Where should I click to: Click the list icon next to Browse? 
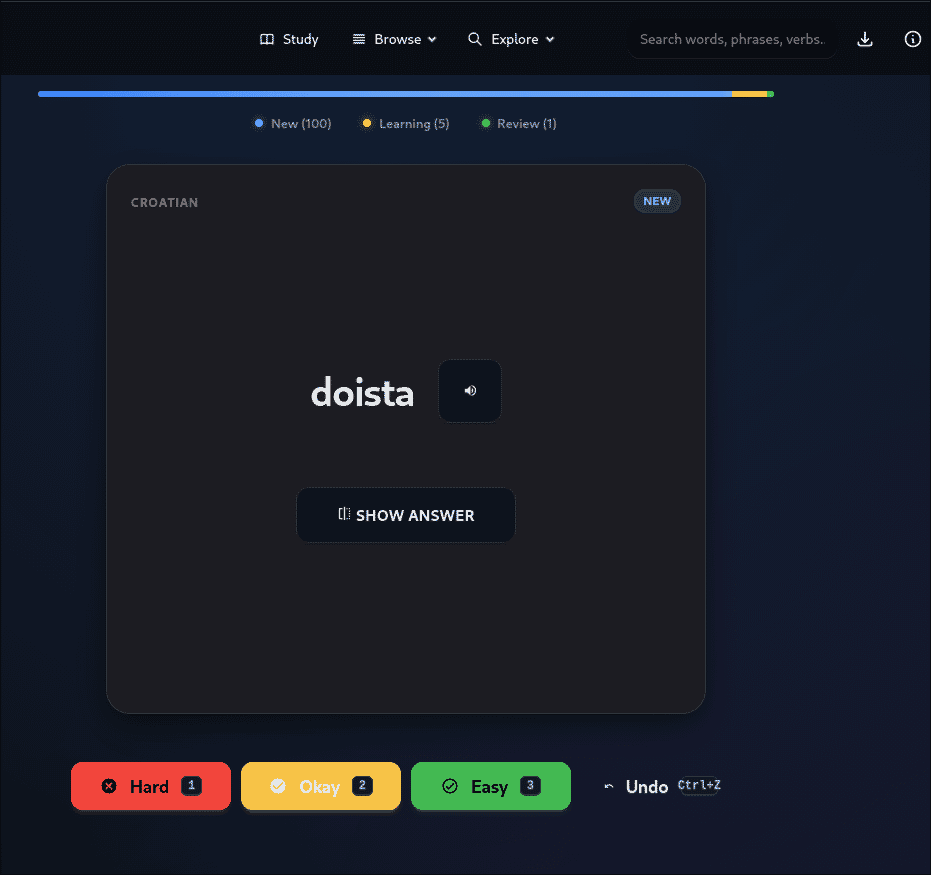[358, 39]
